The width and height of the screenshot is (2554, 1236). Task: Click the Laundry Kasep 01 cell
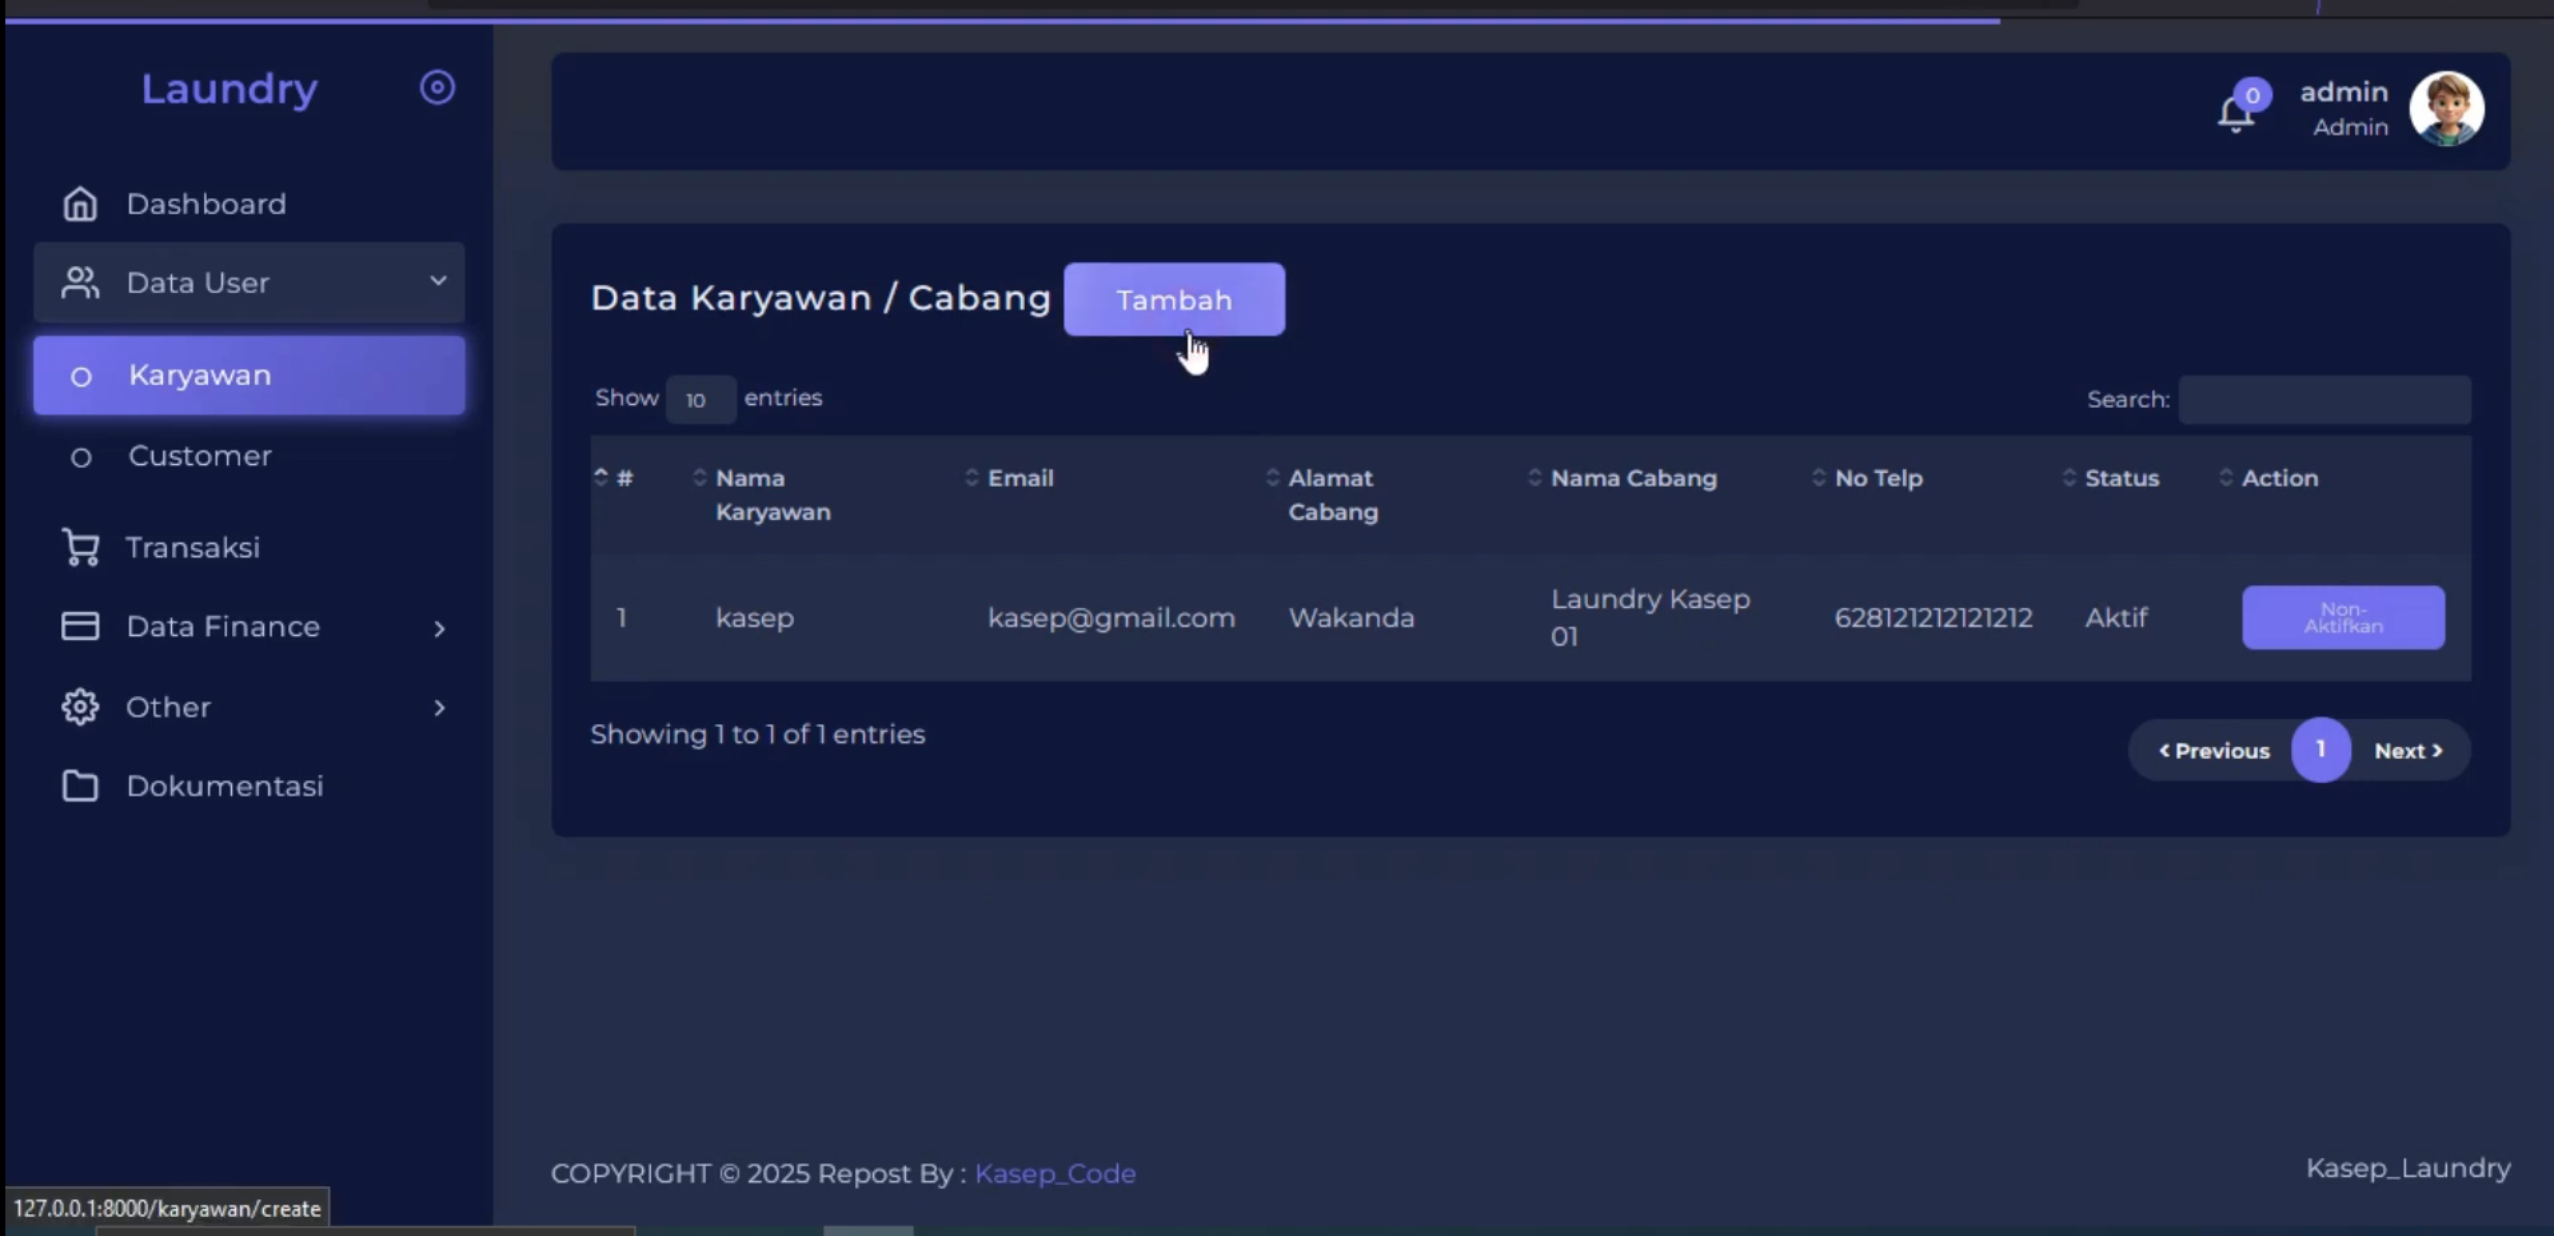1650,617
